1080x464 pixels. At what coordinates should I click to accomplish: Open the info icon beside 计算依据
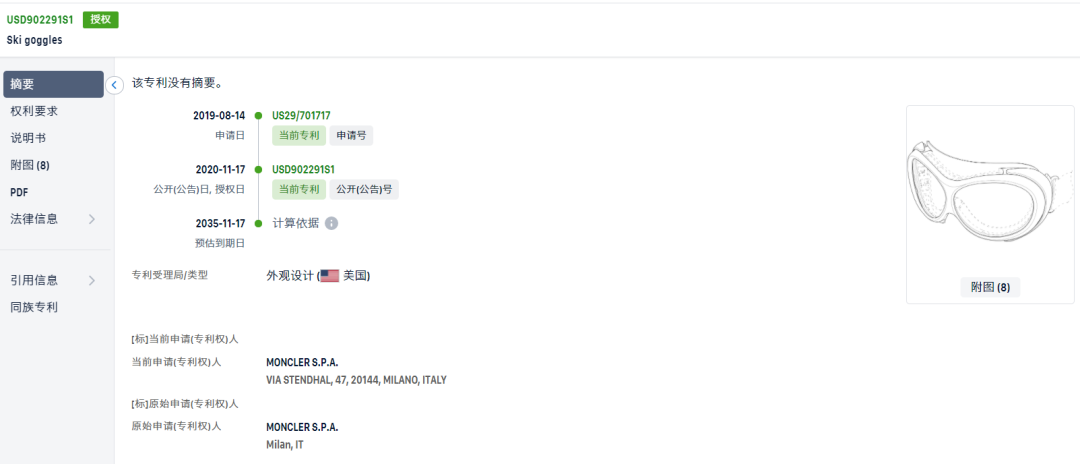[x=331, y=224]
